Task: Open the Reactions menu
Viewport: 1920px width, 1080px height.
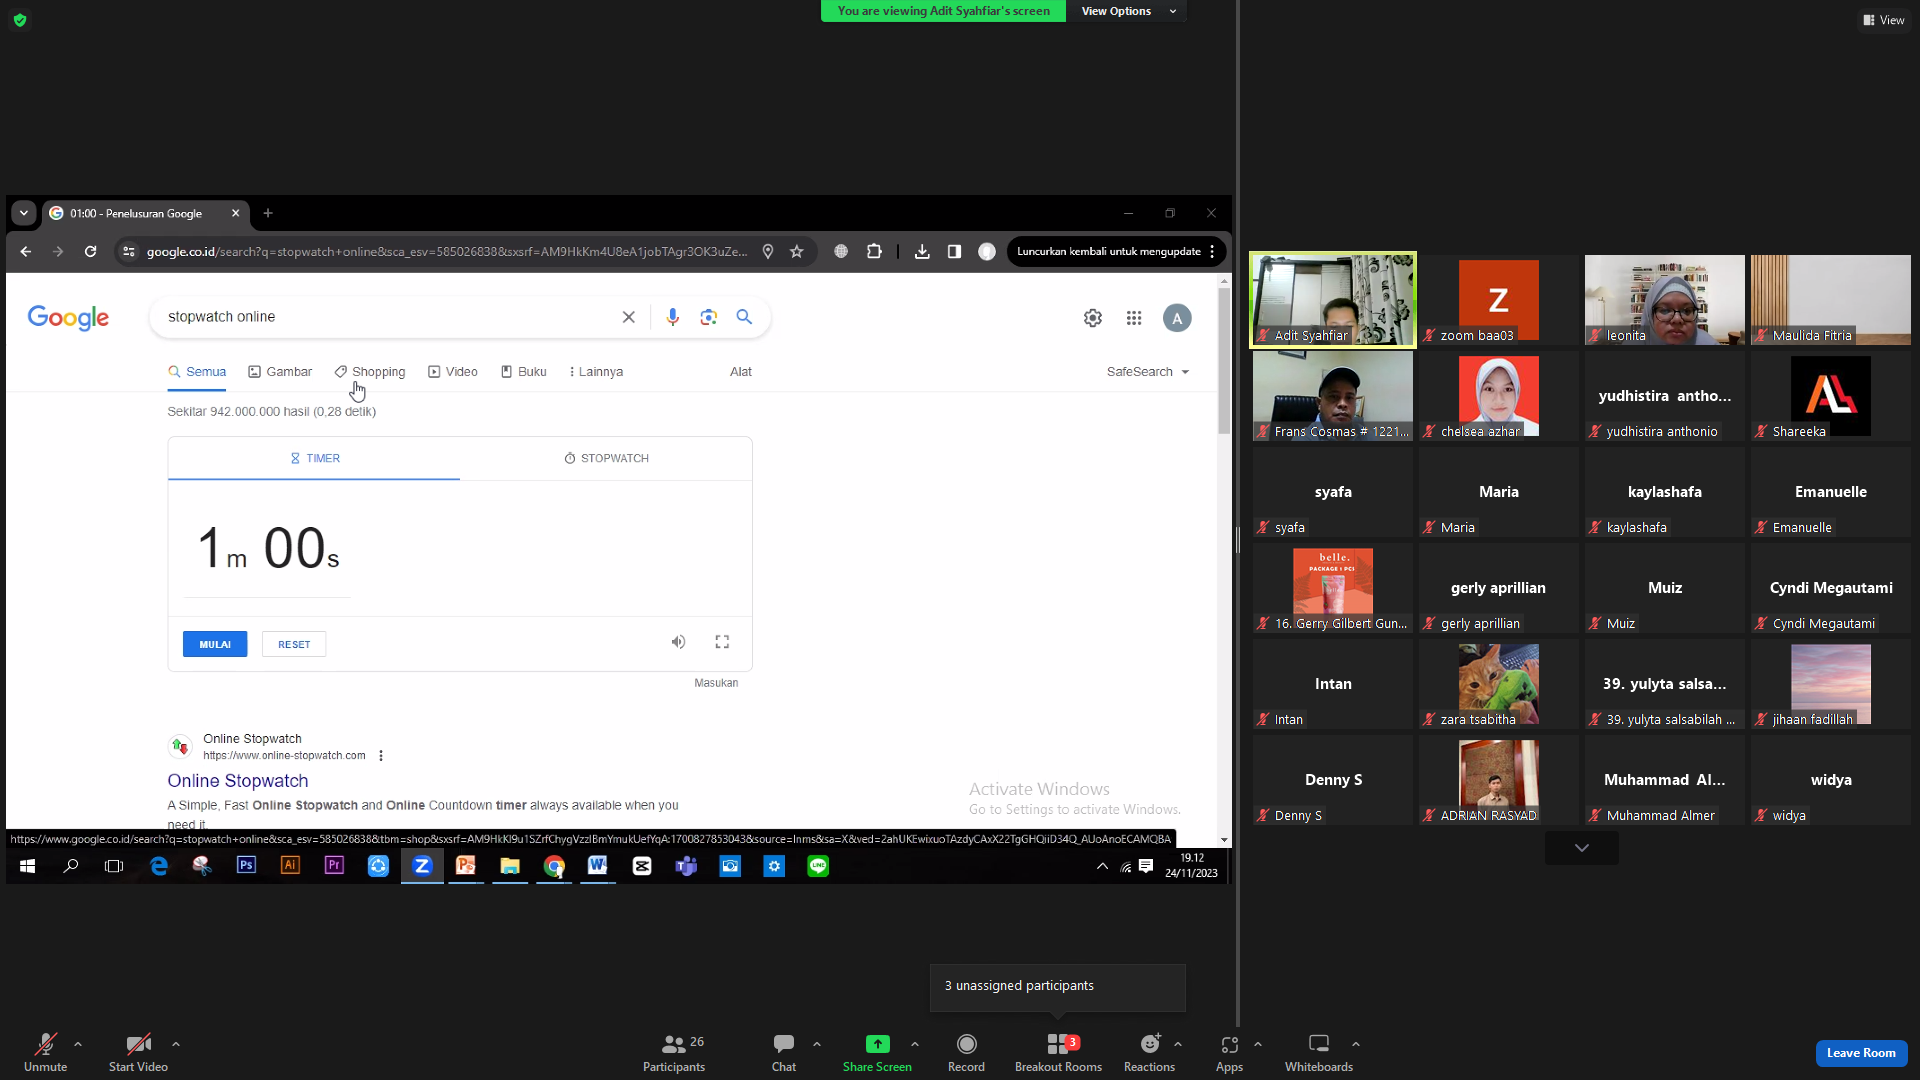Action: (1150, 1053)
